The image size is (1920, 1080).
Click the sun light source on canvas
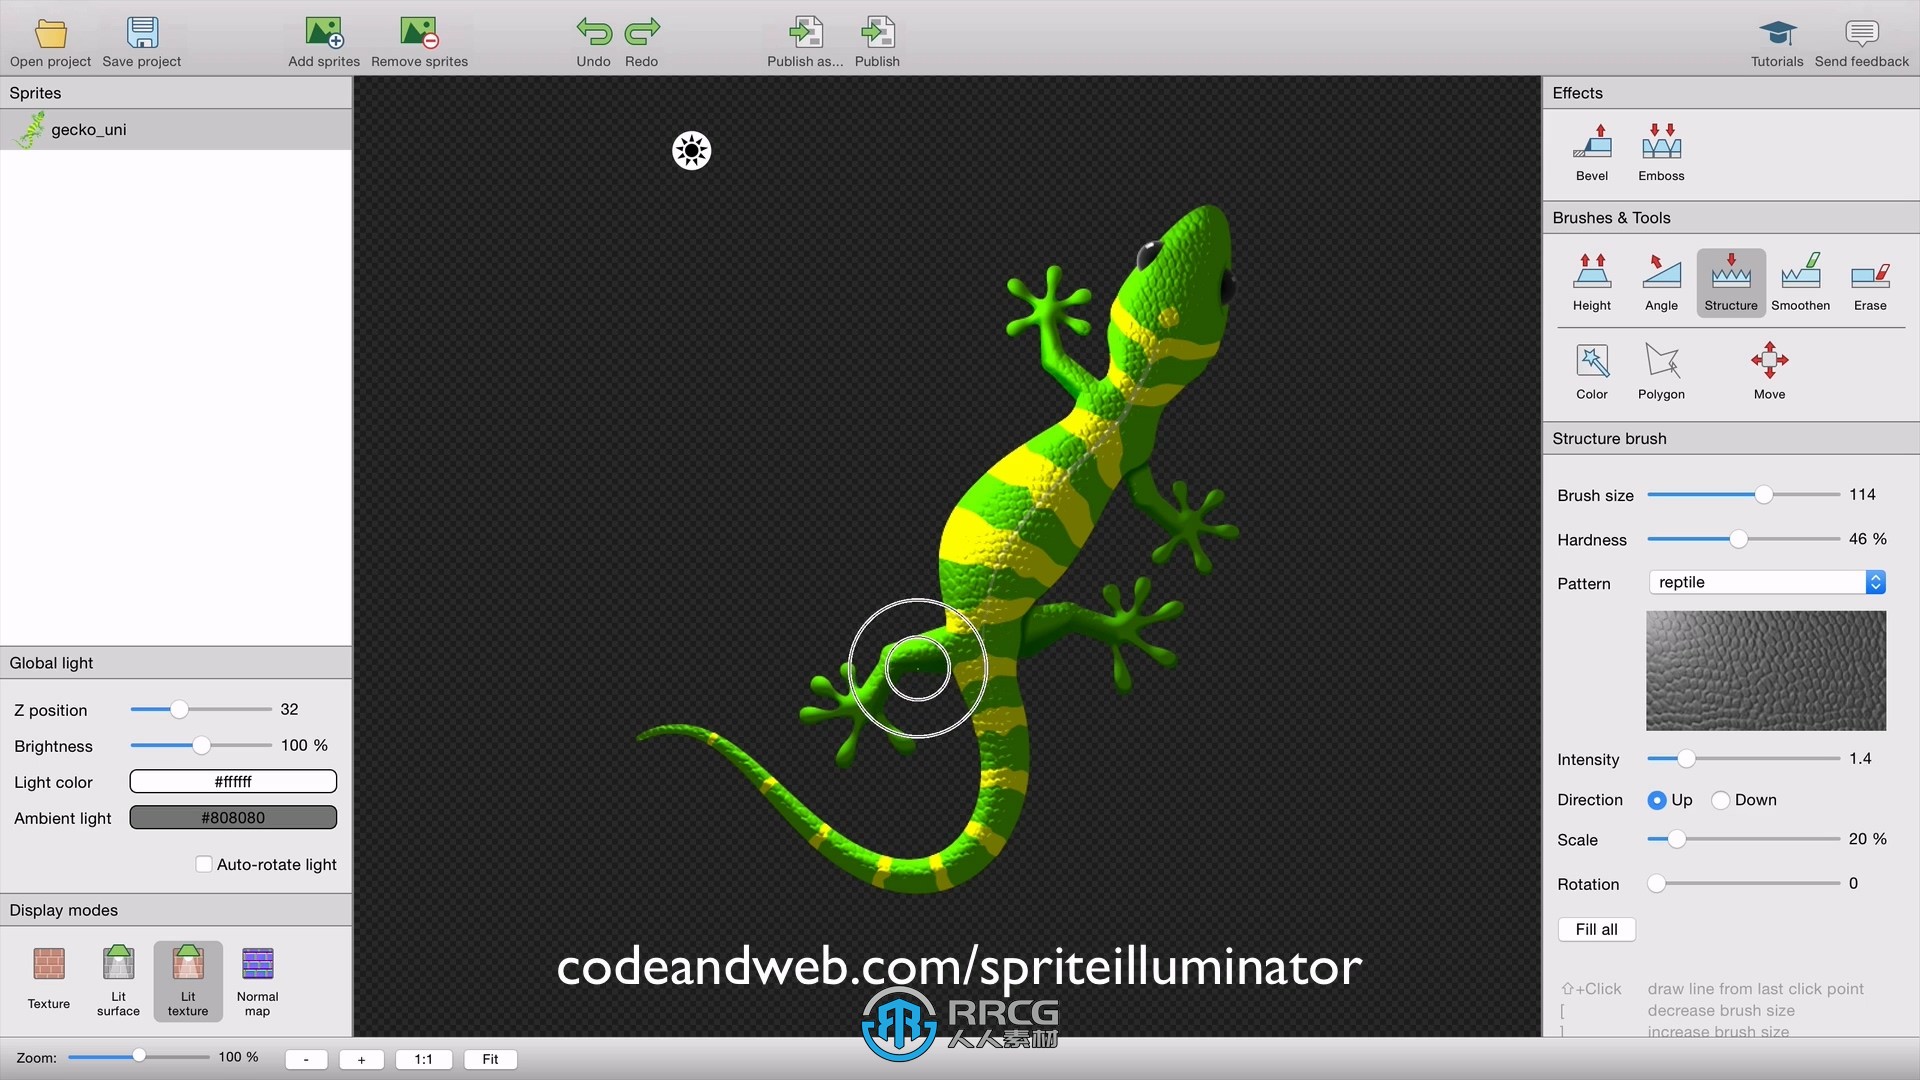pos(691,151)
